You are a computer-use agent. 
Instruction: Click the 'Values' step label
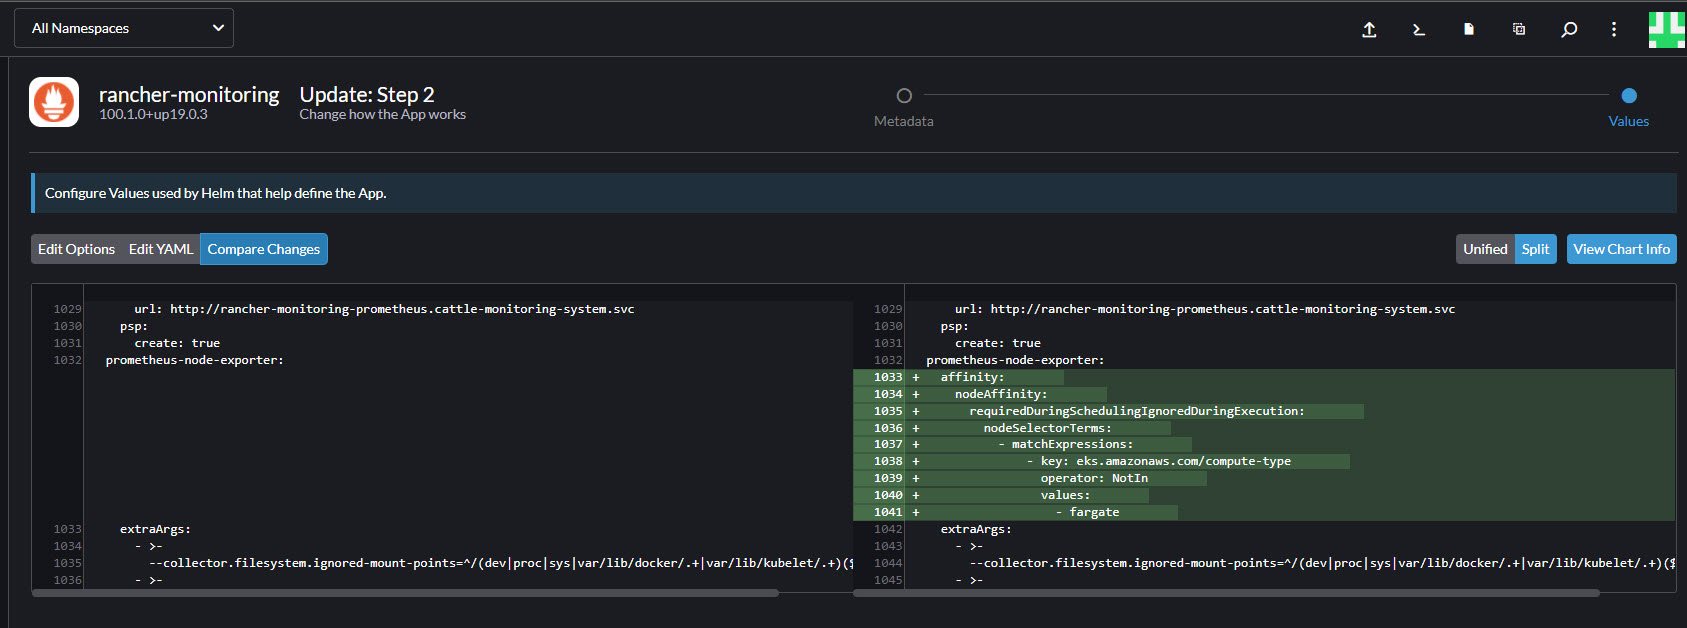coord(1629,121)
